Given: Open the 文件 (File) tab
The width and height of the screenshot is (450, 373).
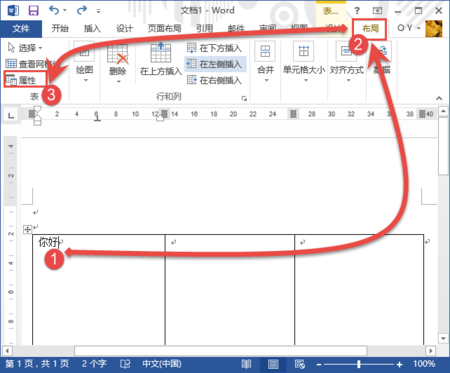Looking at the screenshot, I should coord(21,29).
